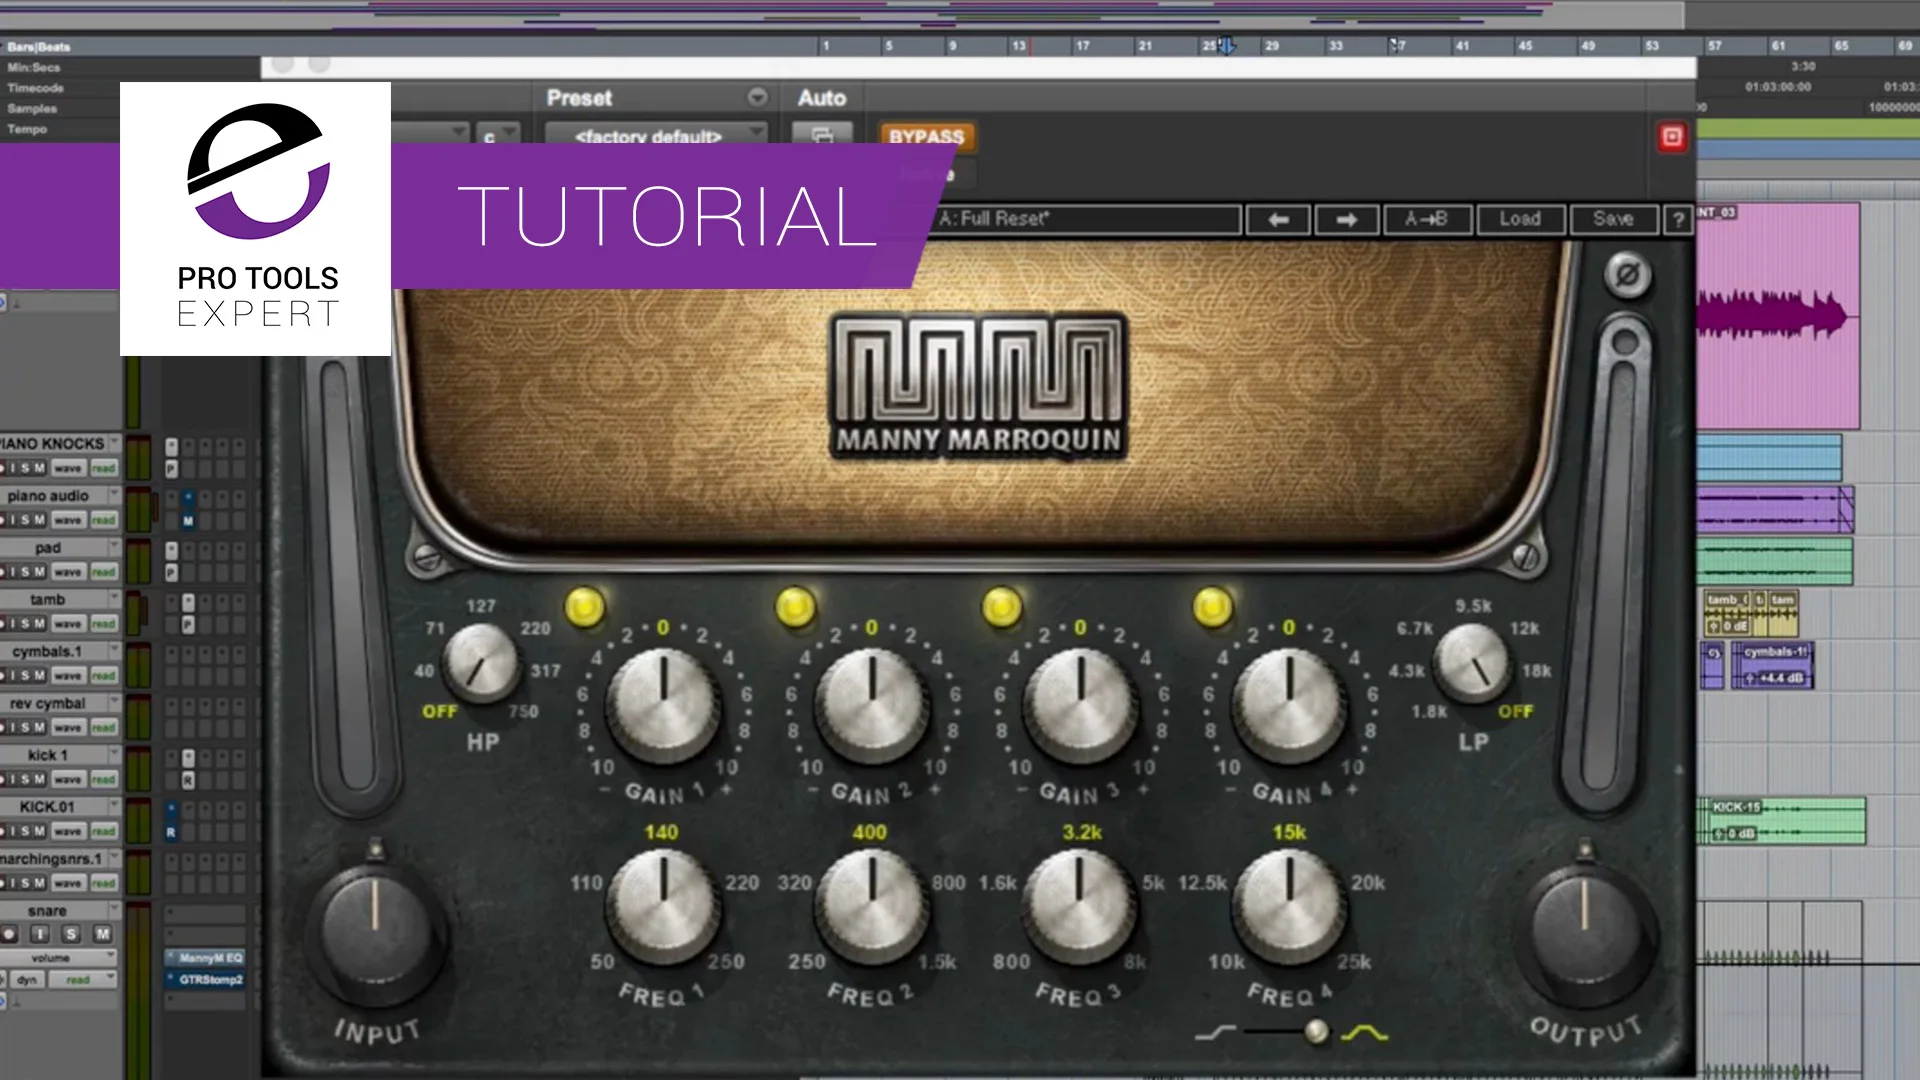Save the current EQ settings with Save
The width and height of the screenshot is (1920, 1080).
click(x=1613, y=220)
